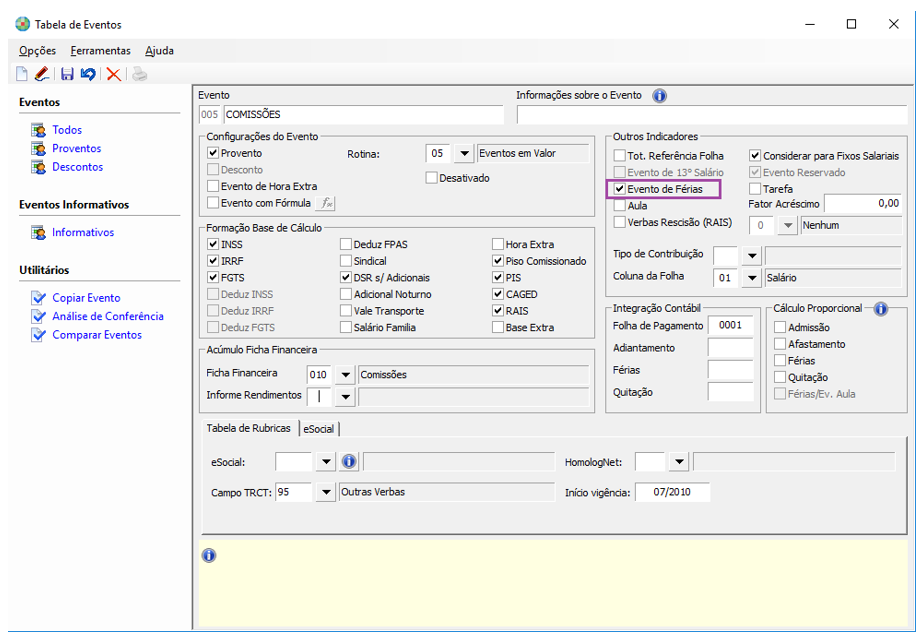Click the info icon beside eSocial field
Image resolution: width=923 pixels, height=635 pixels.
(x=349, y=462)
